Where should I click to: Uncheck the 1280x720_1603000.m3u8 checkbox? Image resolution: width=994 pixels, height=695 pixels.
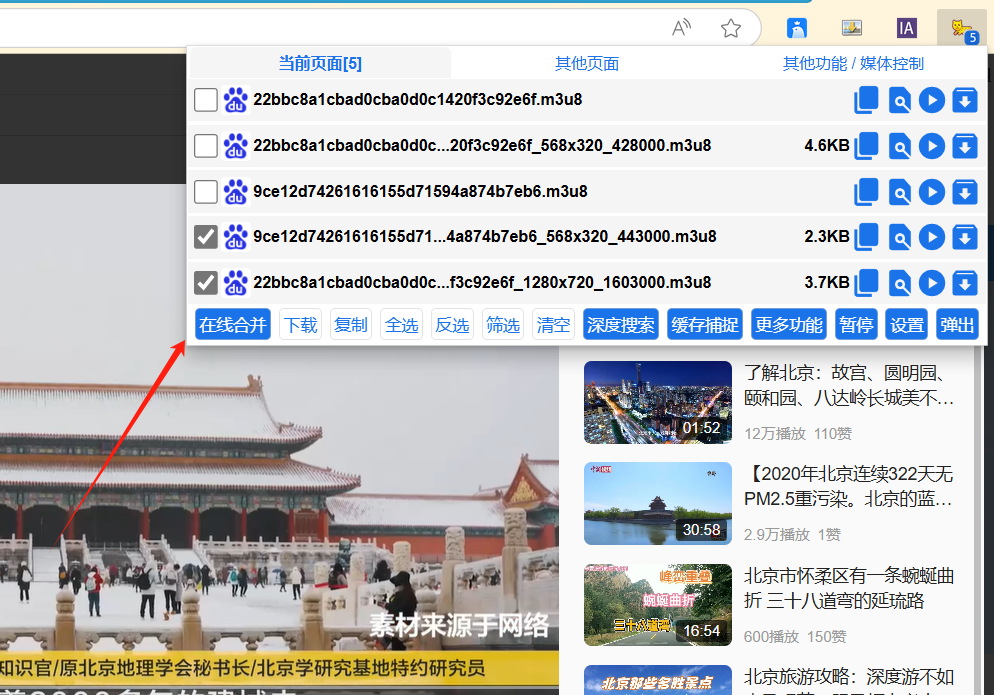[205, 283]
